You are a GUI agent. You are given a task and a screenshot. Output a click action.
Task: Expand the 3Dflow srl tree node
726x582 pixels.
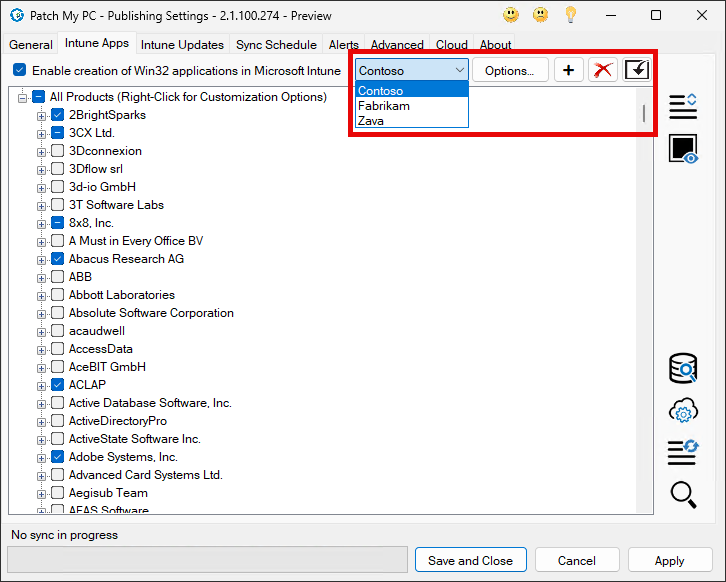tap(41, 170)
